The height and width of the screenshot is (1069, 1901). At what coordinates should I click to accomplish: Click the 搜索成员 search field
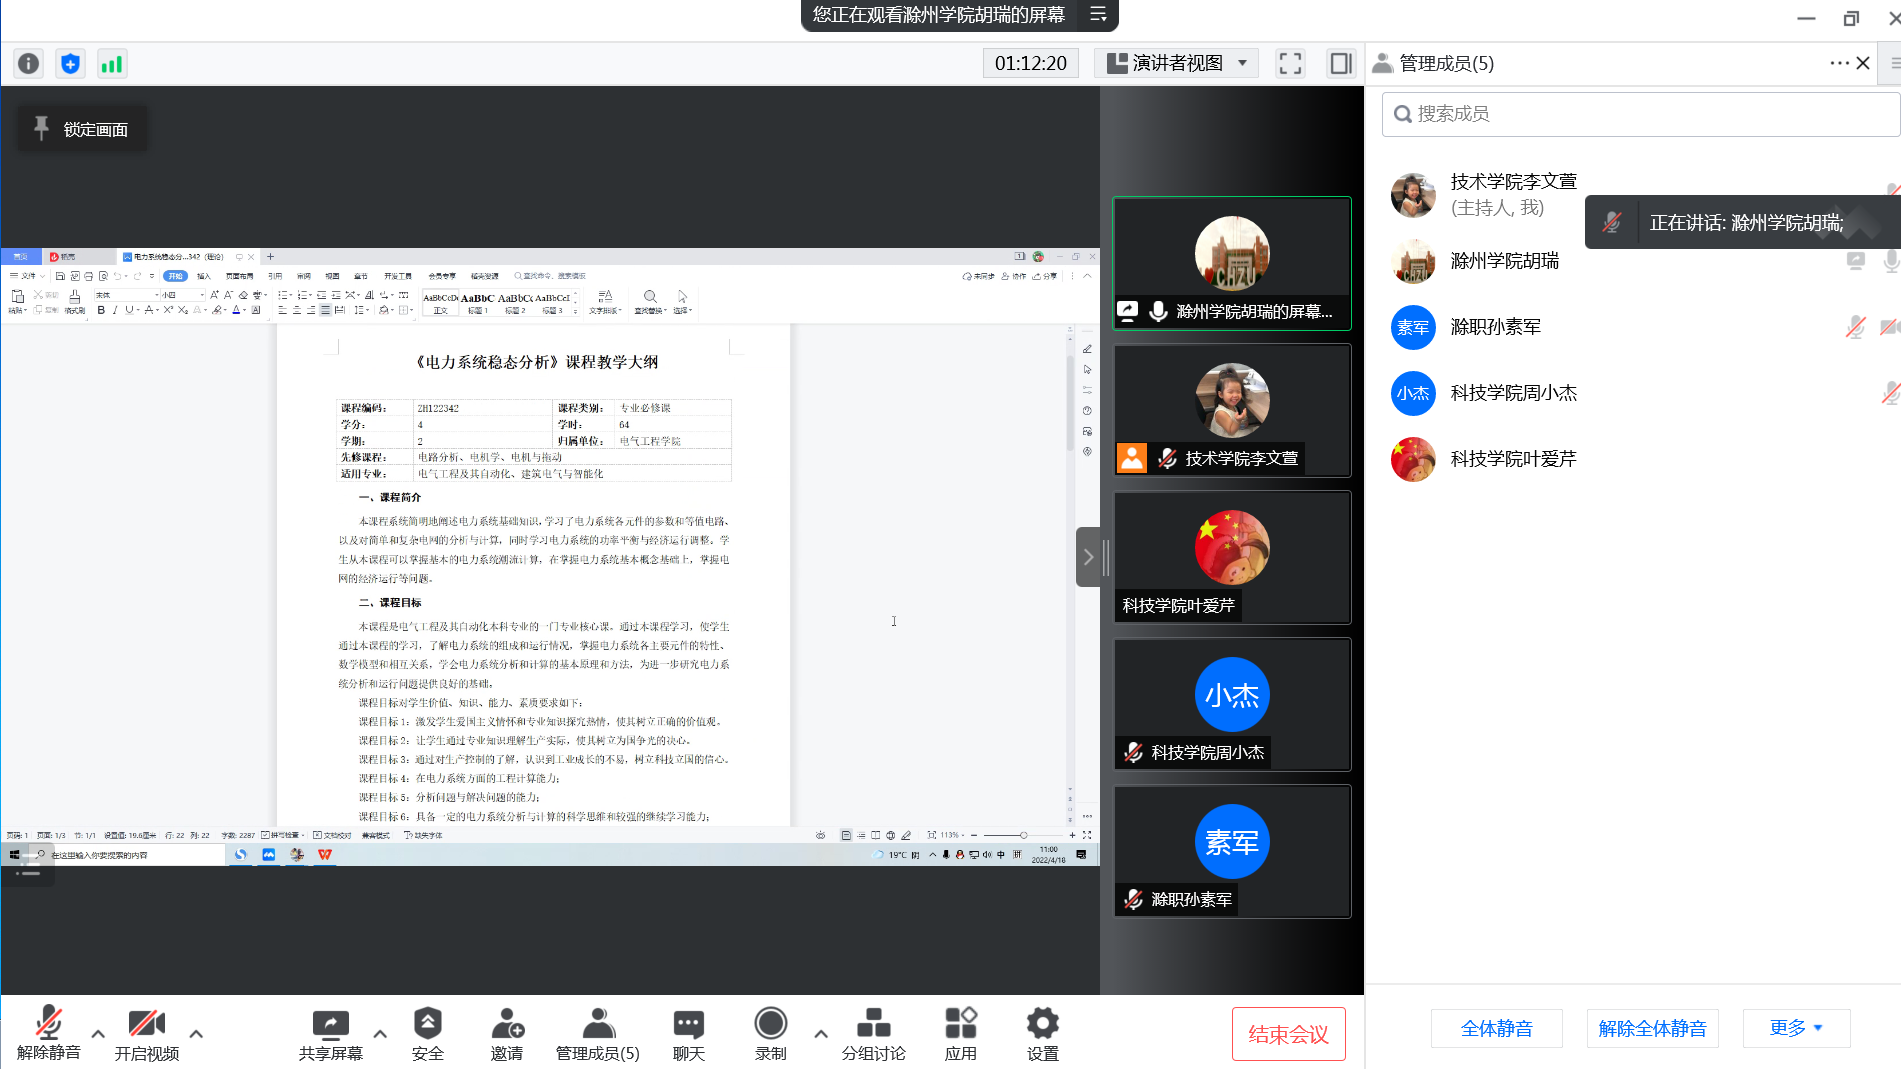point(1640,114)
